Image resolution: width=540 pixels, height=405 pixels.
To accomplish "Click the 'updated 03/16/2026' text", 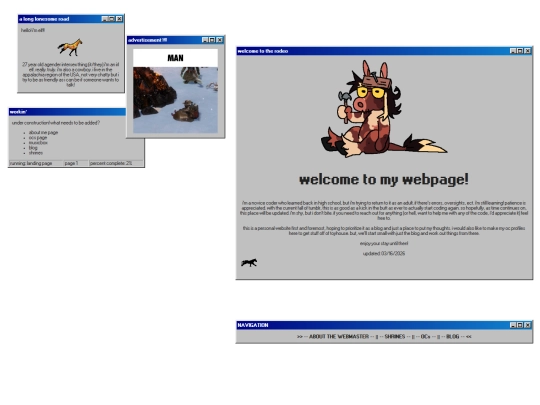I will click(384, 253).
